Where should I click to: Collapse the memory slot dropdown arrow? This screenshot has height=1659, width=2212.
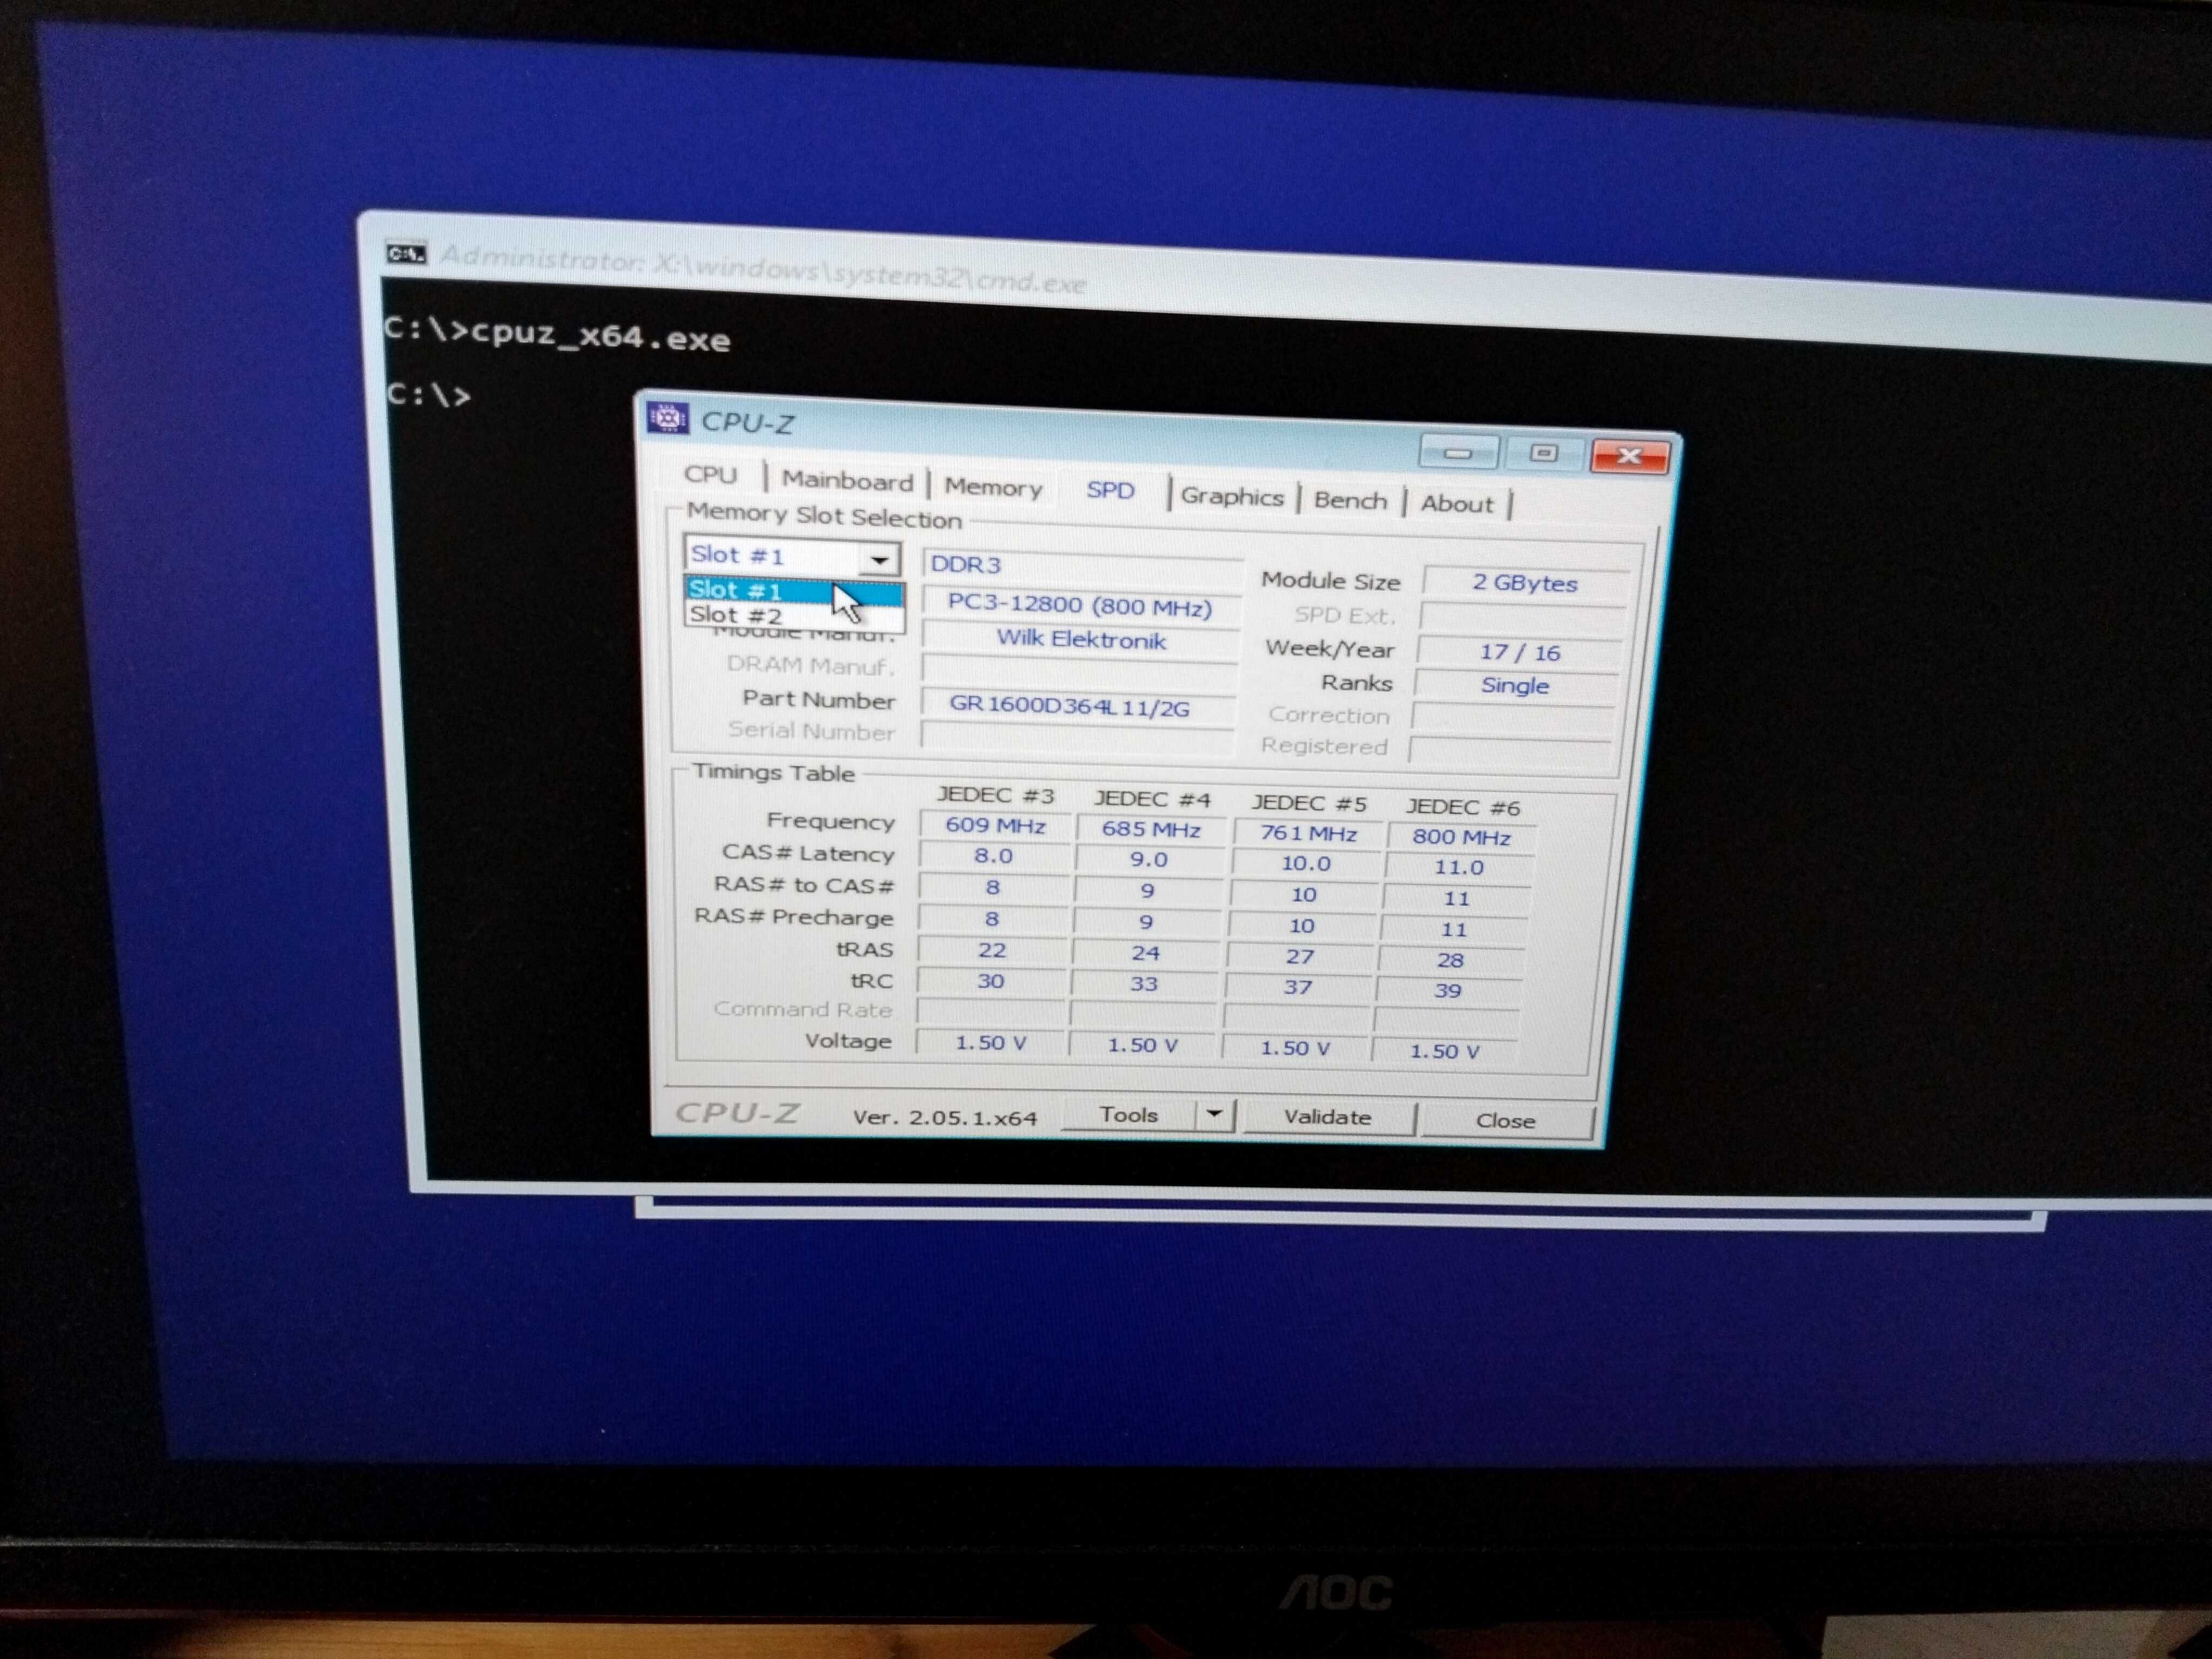coord(879,559)
